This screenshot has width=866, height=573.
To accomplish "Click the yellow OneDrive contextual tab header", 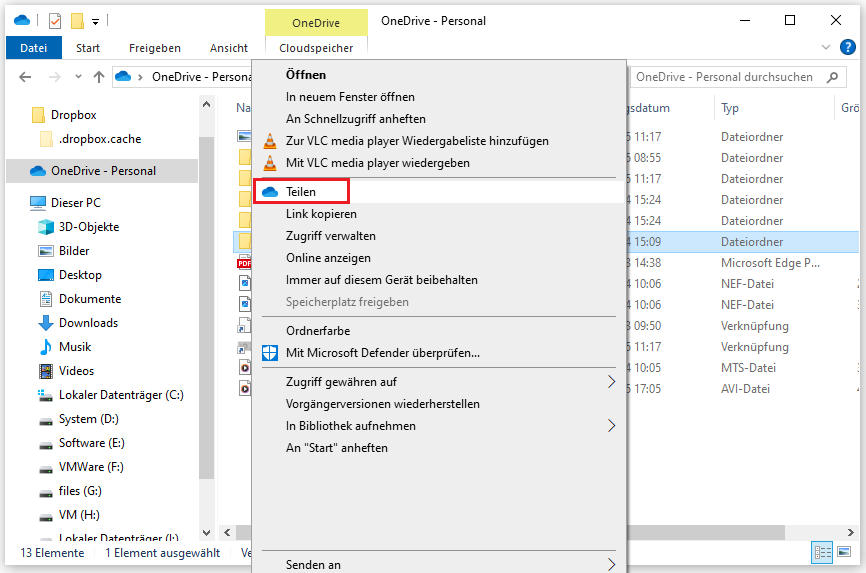I will point(316,23).
